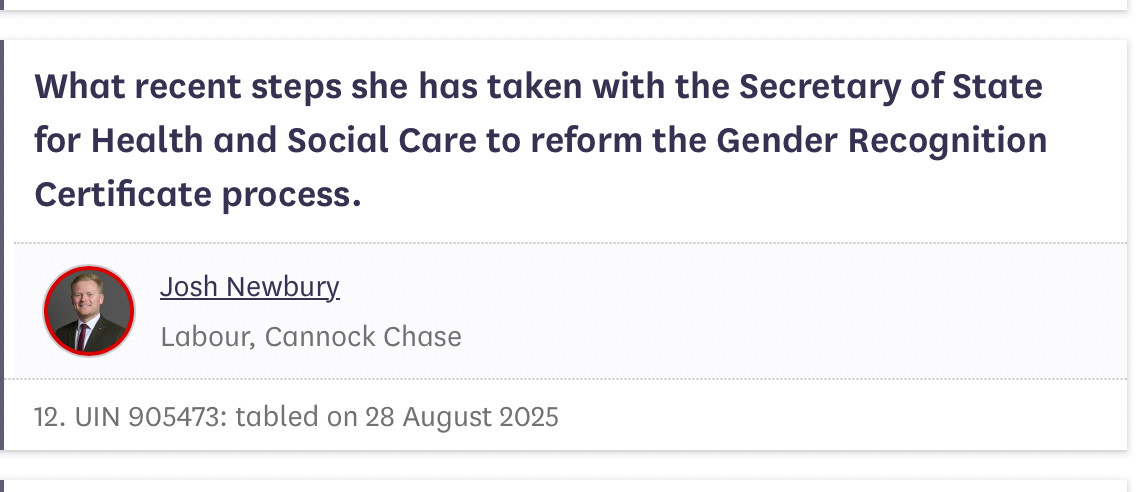Click the purple left border of question card
Viewport: 1140px width, 492px height.
(x=1, y=245)
